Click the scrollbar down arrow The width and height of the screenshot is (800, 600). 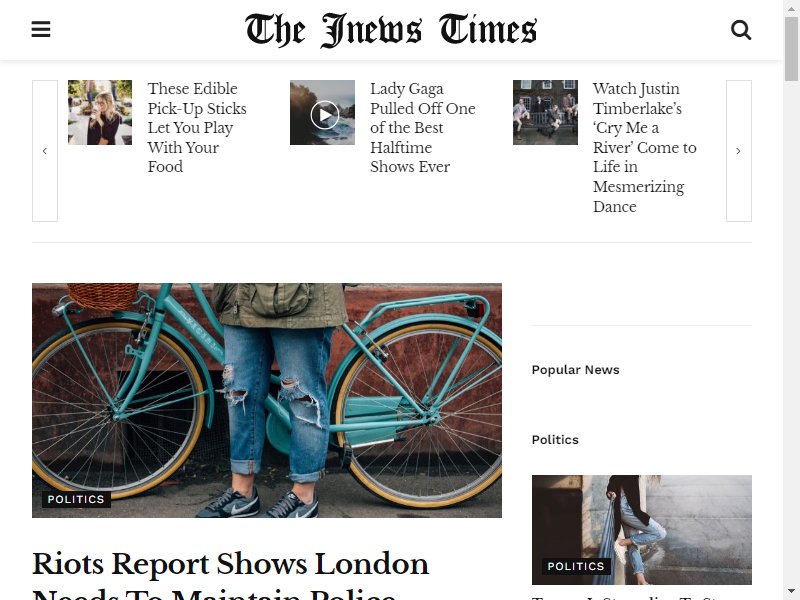pos(791,592)
